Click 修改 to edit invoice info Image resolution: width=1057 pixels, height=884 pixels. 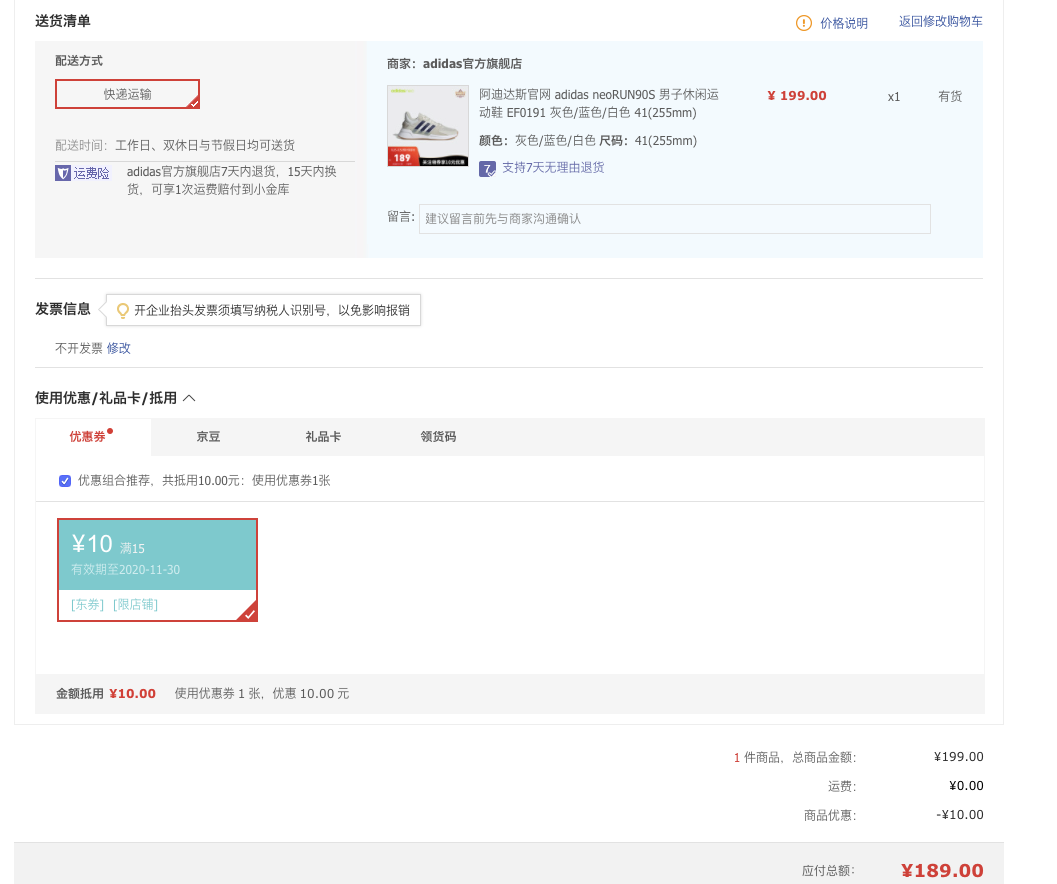(119, 348)
